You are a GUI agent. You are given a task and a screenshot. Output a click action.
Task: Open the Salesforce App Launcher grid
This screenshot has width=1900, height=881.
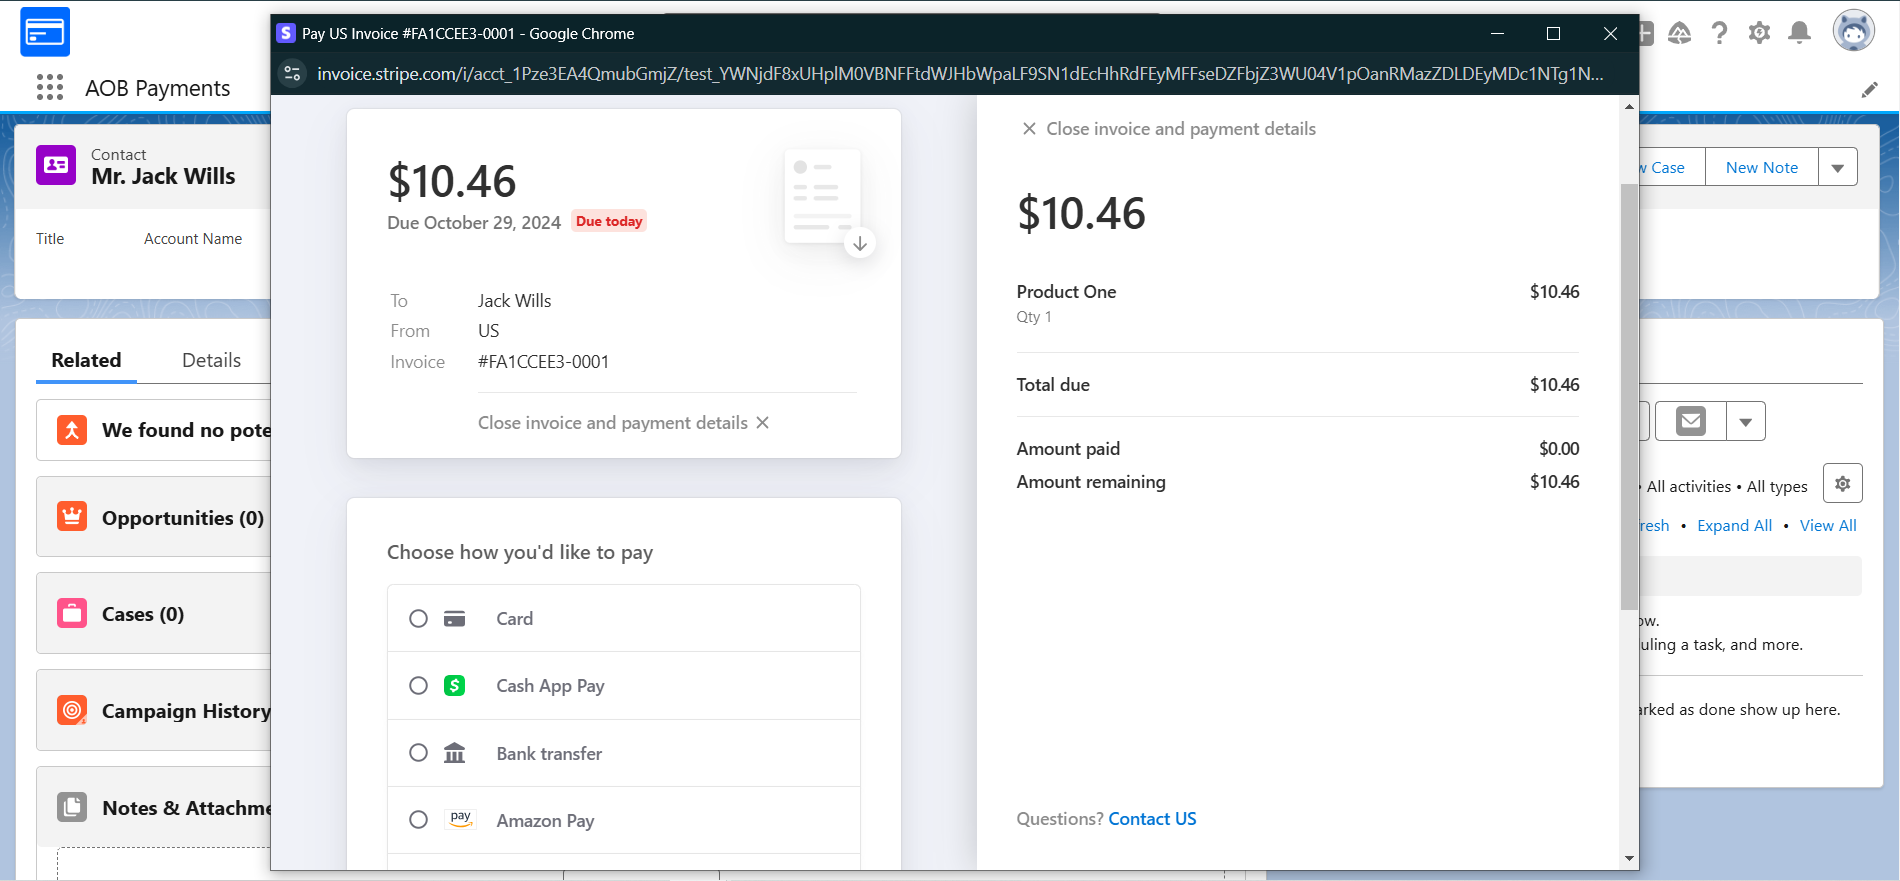click(50, 88)
